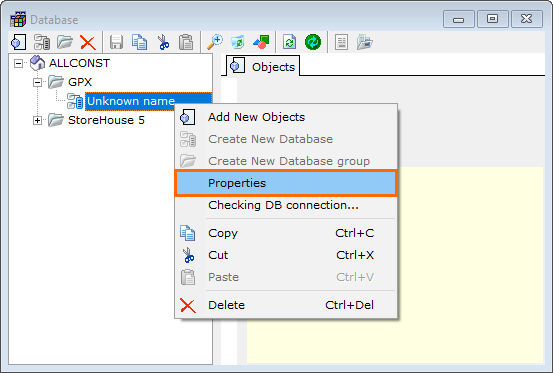The image size is (553, 373).
Task: Switch to the Objects tab
Action: click(263, 66)
